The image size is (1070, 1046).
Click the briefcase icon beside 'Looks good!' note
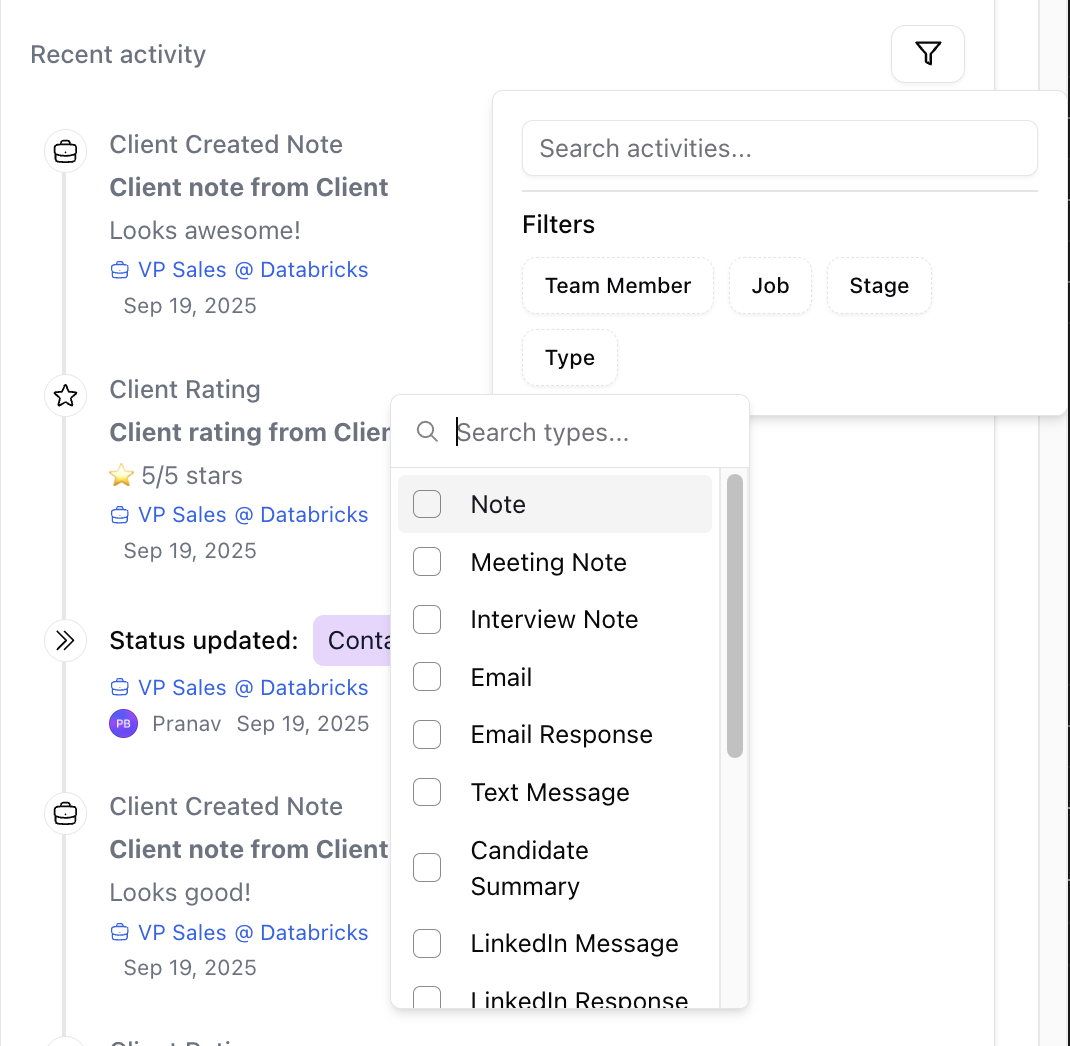tap(66, 813)
